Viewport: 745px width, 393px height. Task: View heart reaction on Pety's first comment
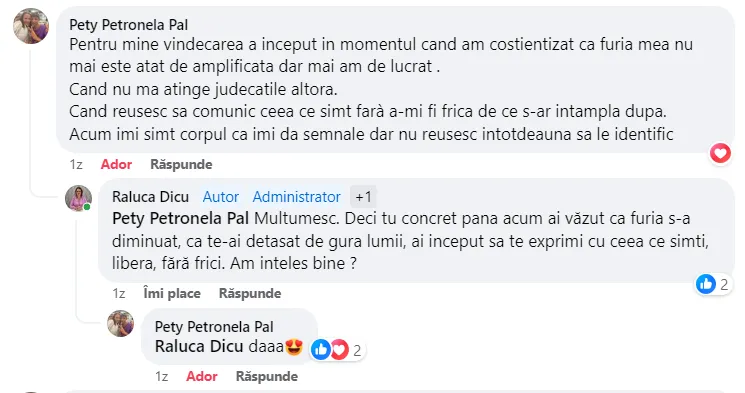[x=720, y=153]
